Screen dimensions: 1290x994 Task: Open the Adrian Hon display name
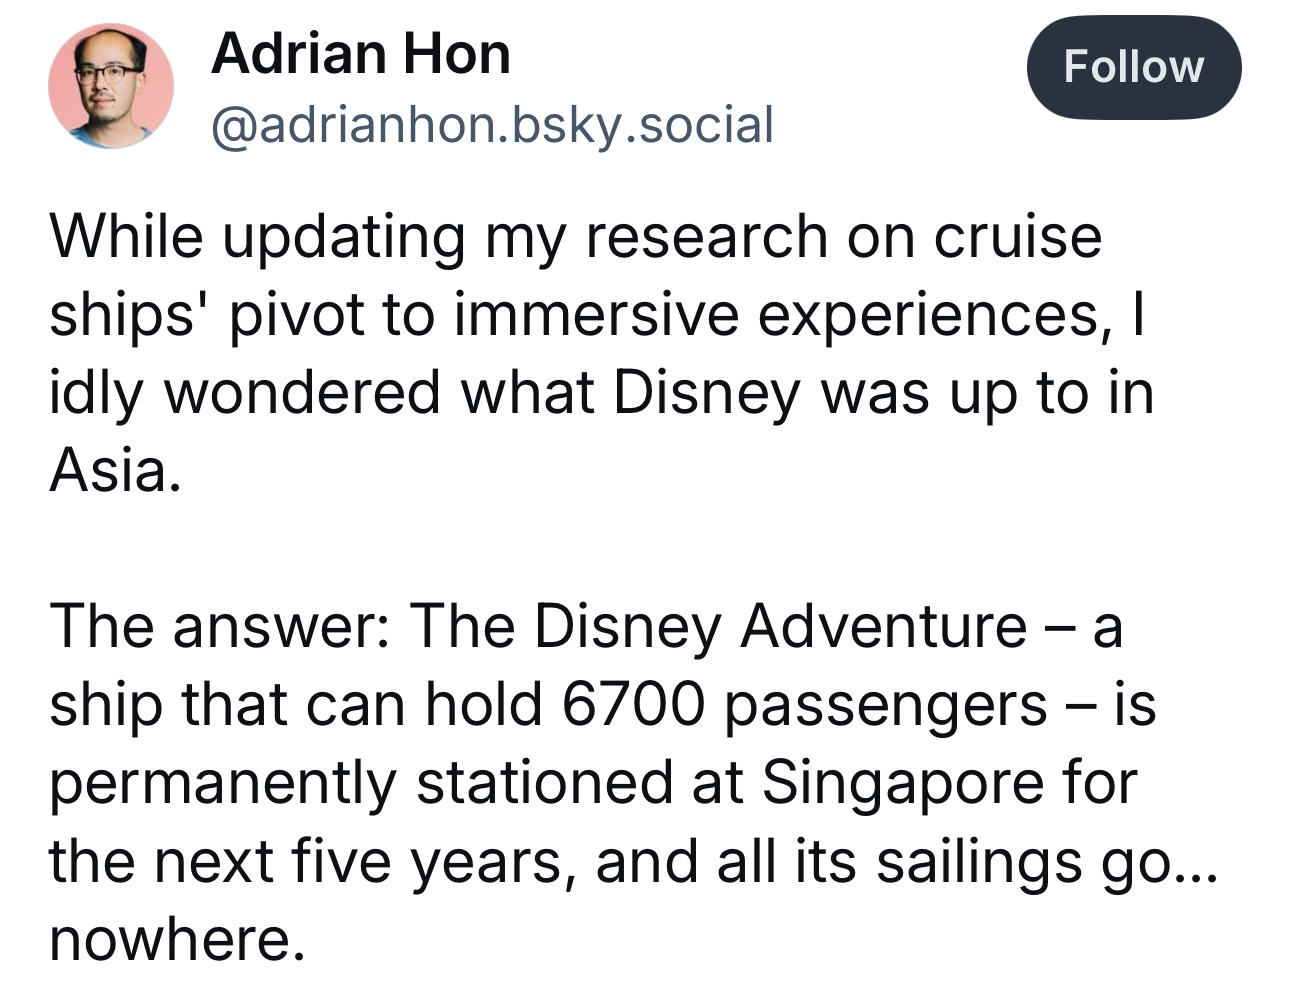(361, 53)
